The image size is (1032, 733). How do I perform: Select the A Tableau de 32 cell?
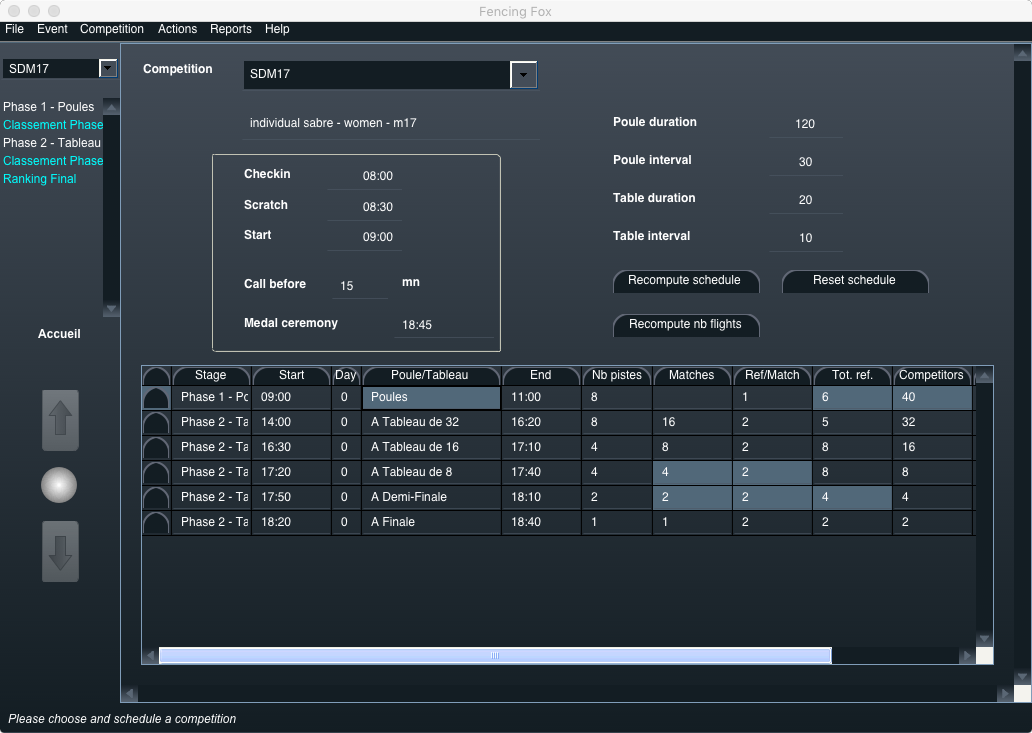click(431, 422)
